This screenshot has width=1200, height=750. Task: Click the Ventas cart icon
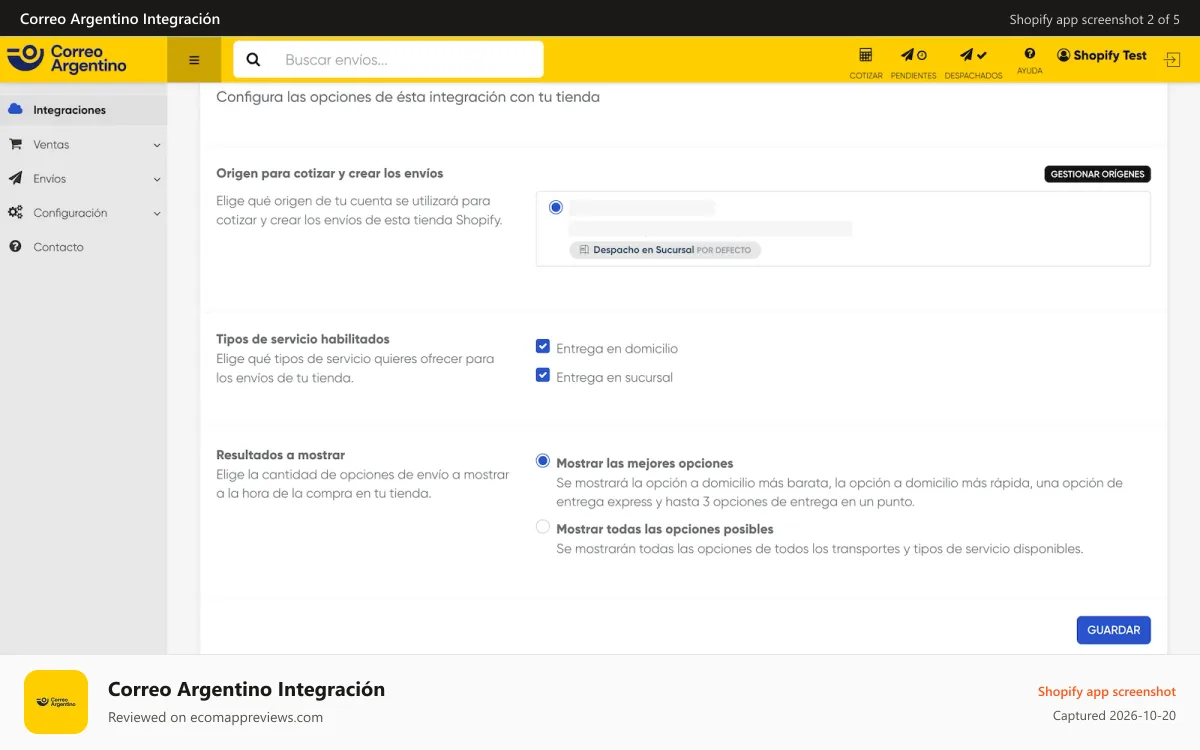tap(15, 144)
